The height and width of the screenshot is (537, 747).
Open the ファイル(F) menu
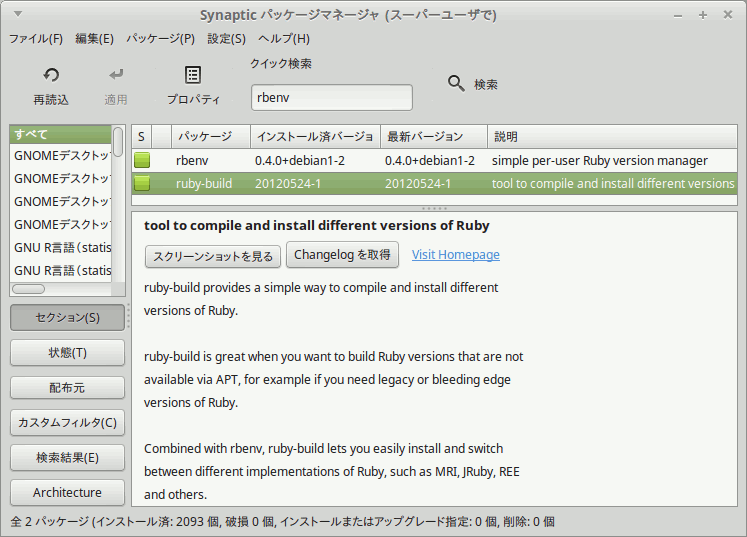(x=36, y=39)
